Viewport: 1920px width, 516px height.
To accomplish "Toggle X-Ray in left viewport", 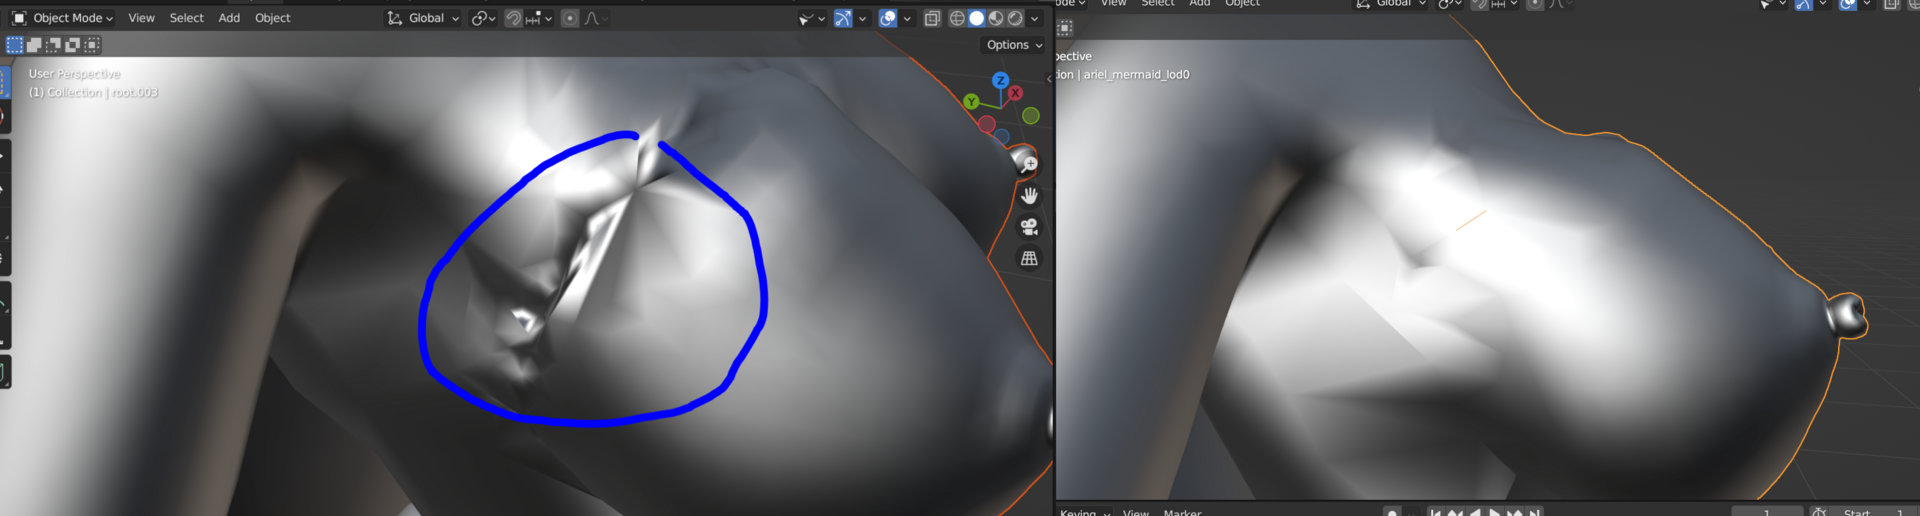I will (x=932, y=18).
